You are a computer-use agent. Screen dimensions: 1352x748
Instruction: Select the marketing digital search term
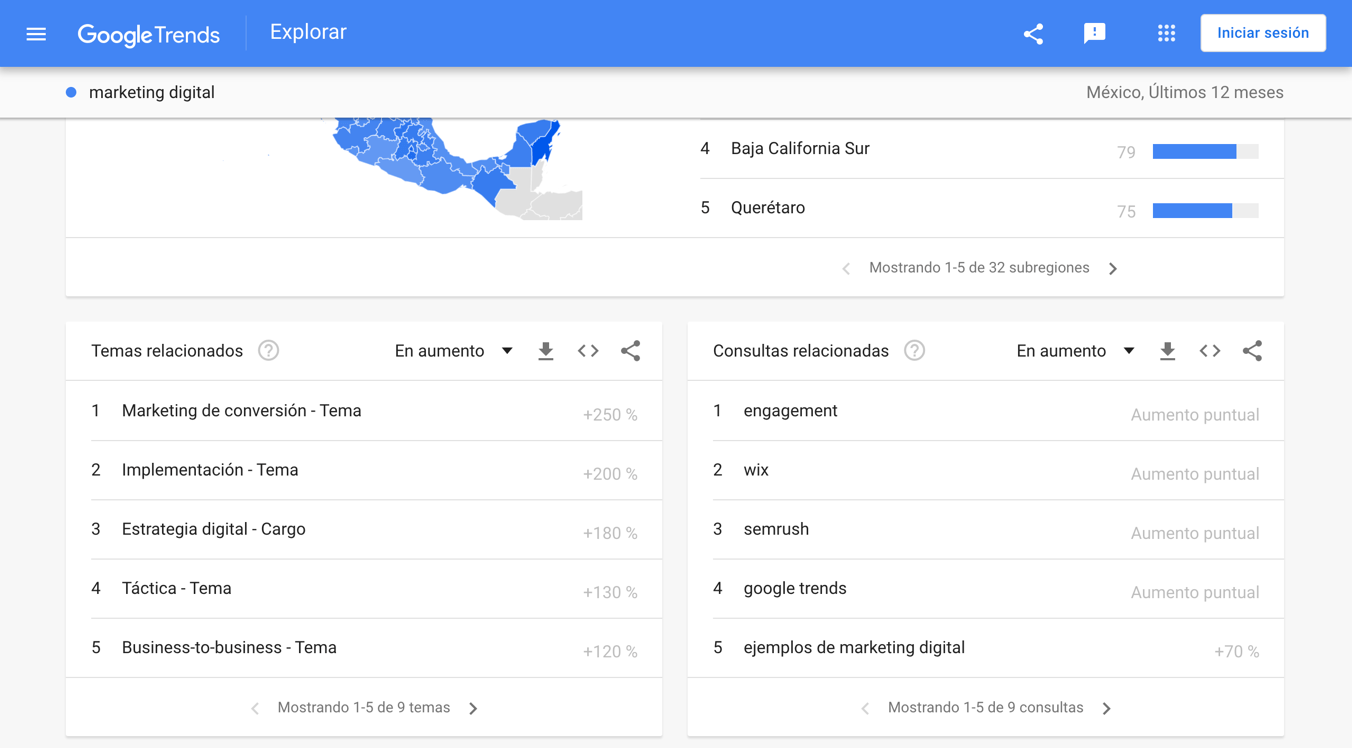point(152,92)
